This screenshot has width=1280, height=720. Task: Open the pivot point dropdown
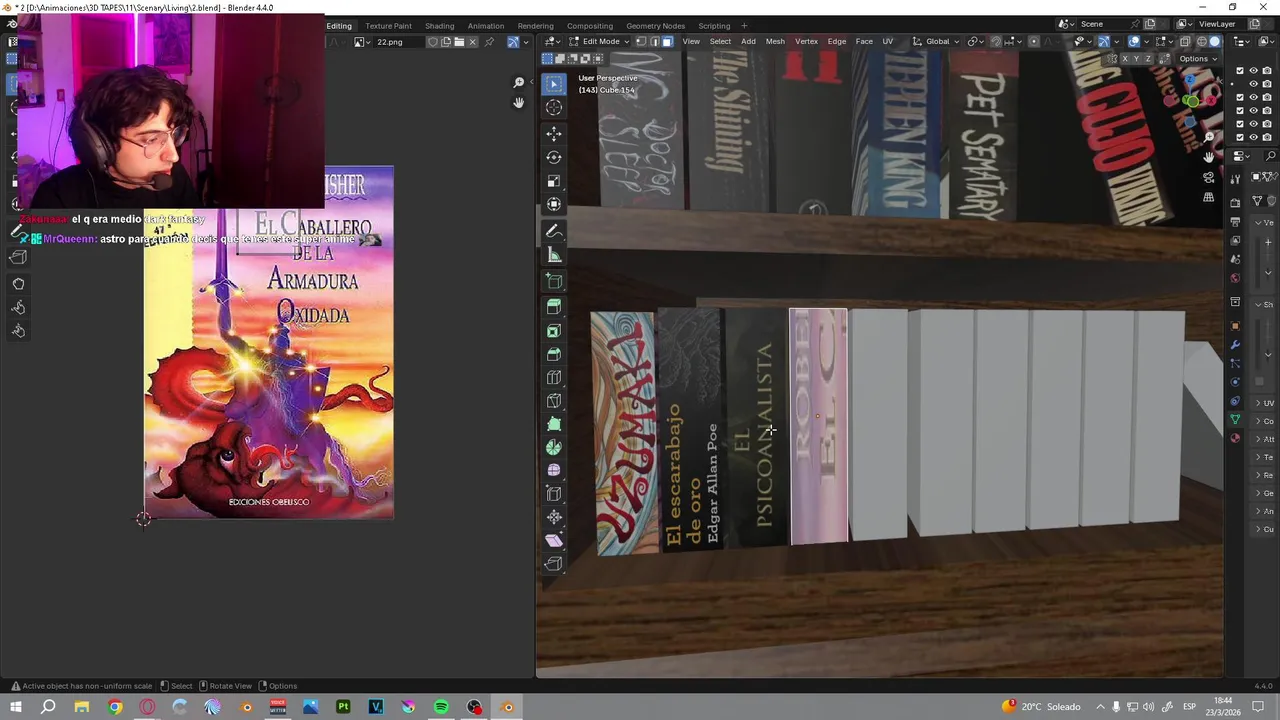click(975, 41)
